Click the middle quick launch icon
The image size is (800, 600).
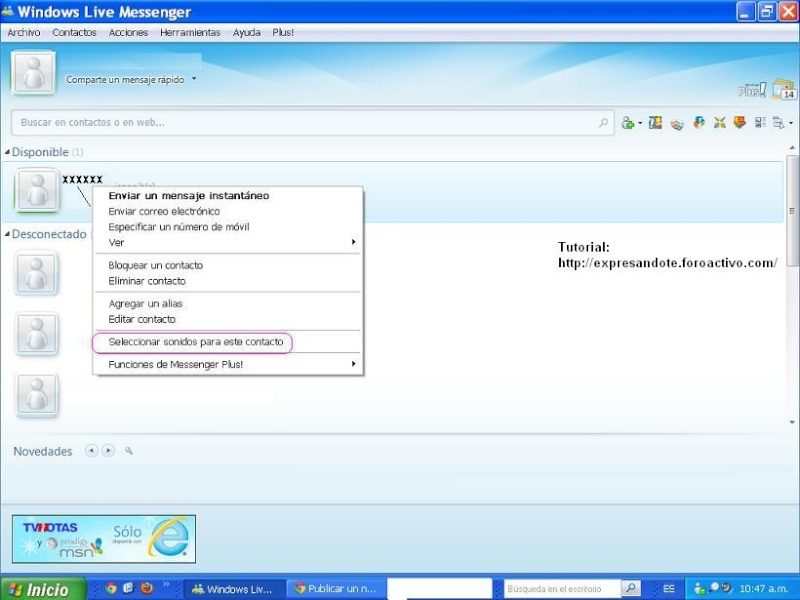128,588
